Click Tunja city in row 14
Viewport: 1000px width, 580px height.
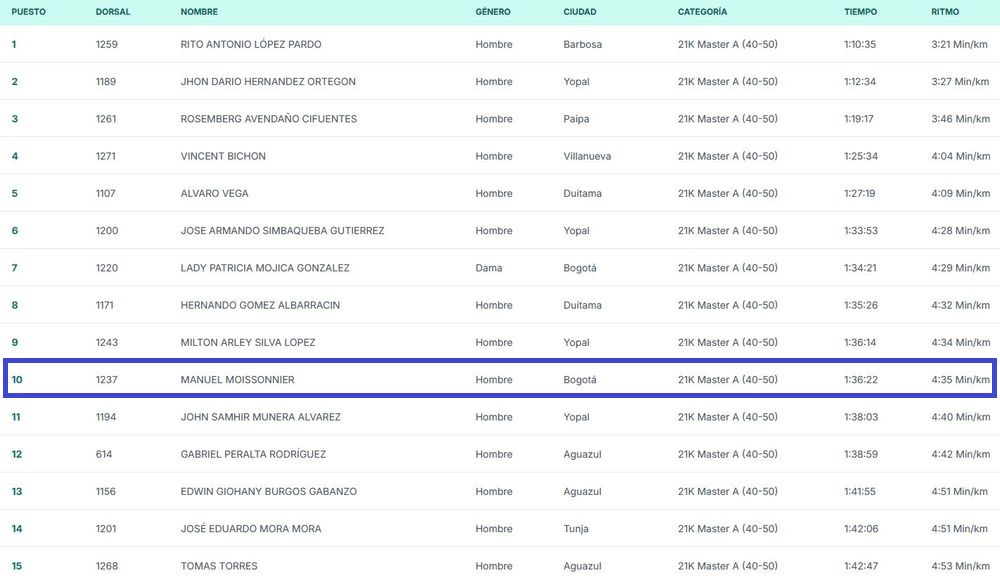(577, 529)
